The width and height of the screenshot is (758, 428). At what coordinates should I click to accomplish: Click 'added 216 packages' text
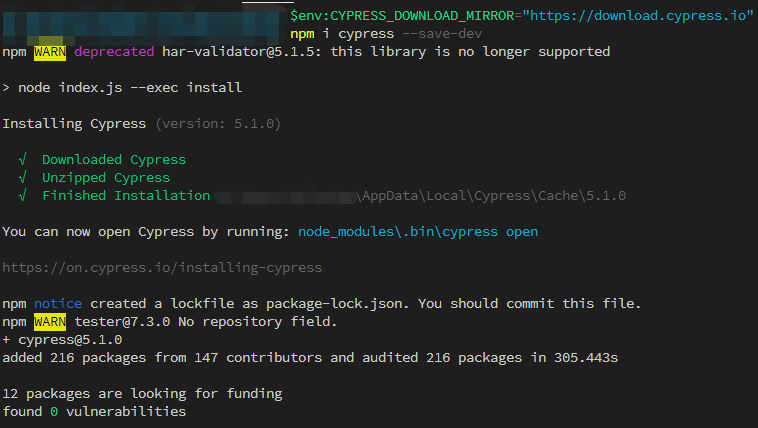tap(74, 358)
